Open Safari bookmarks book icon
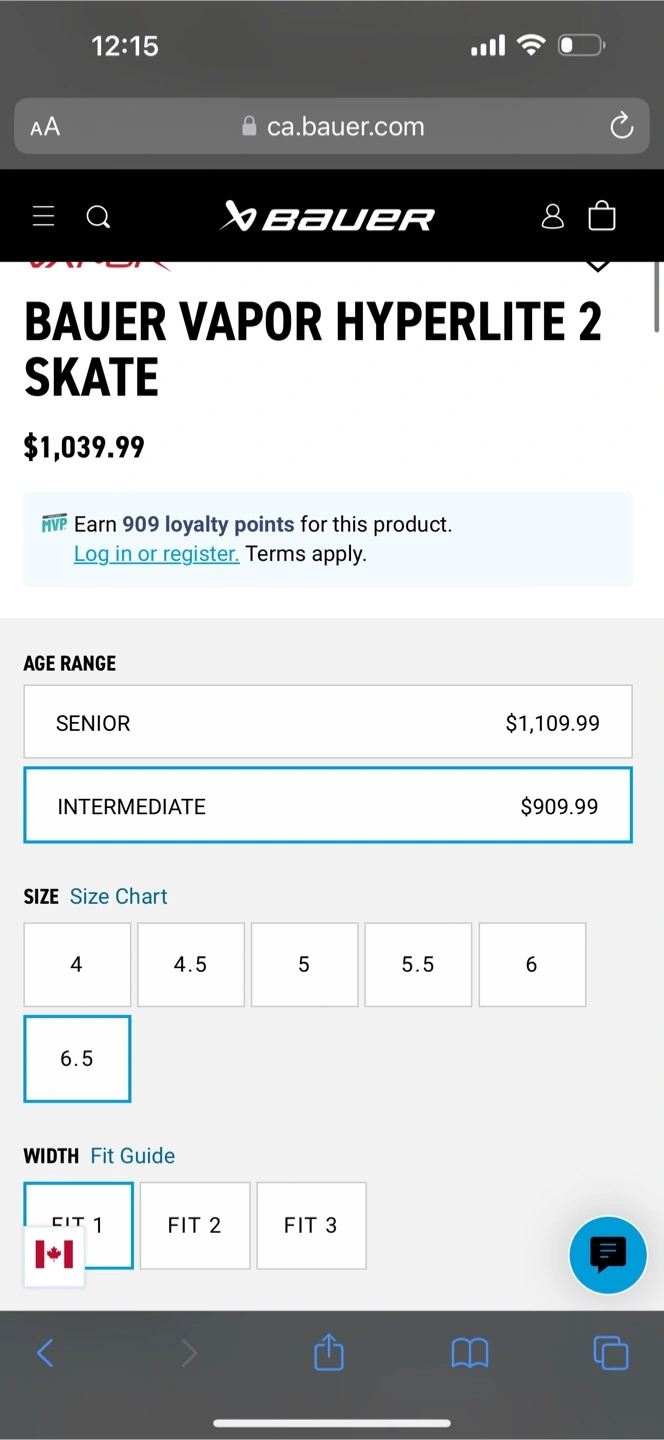This screenshot has width=664, height=1440. coord(470,1354)
